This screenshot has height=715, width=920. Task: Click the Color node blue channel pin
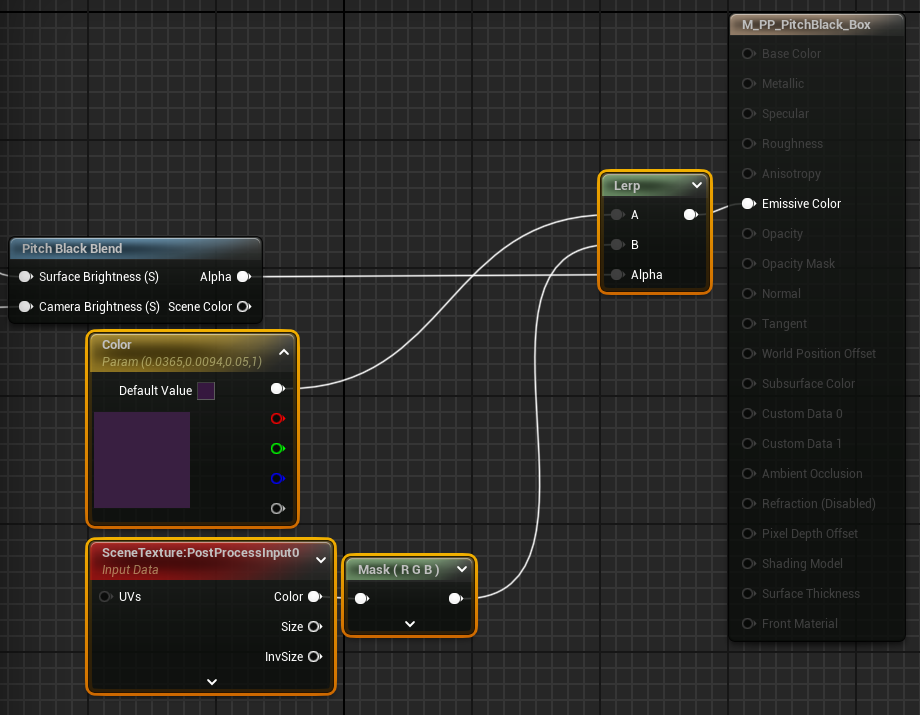click(278, 479)
